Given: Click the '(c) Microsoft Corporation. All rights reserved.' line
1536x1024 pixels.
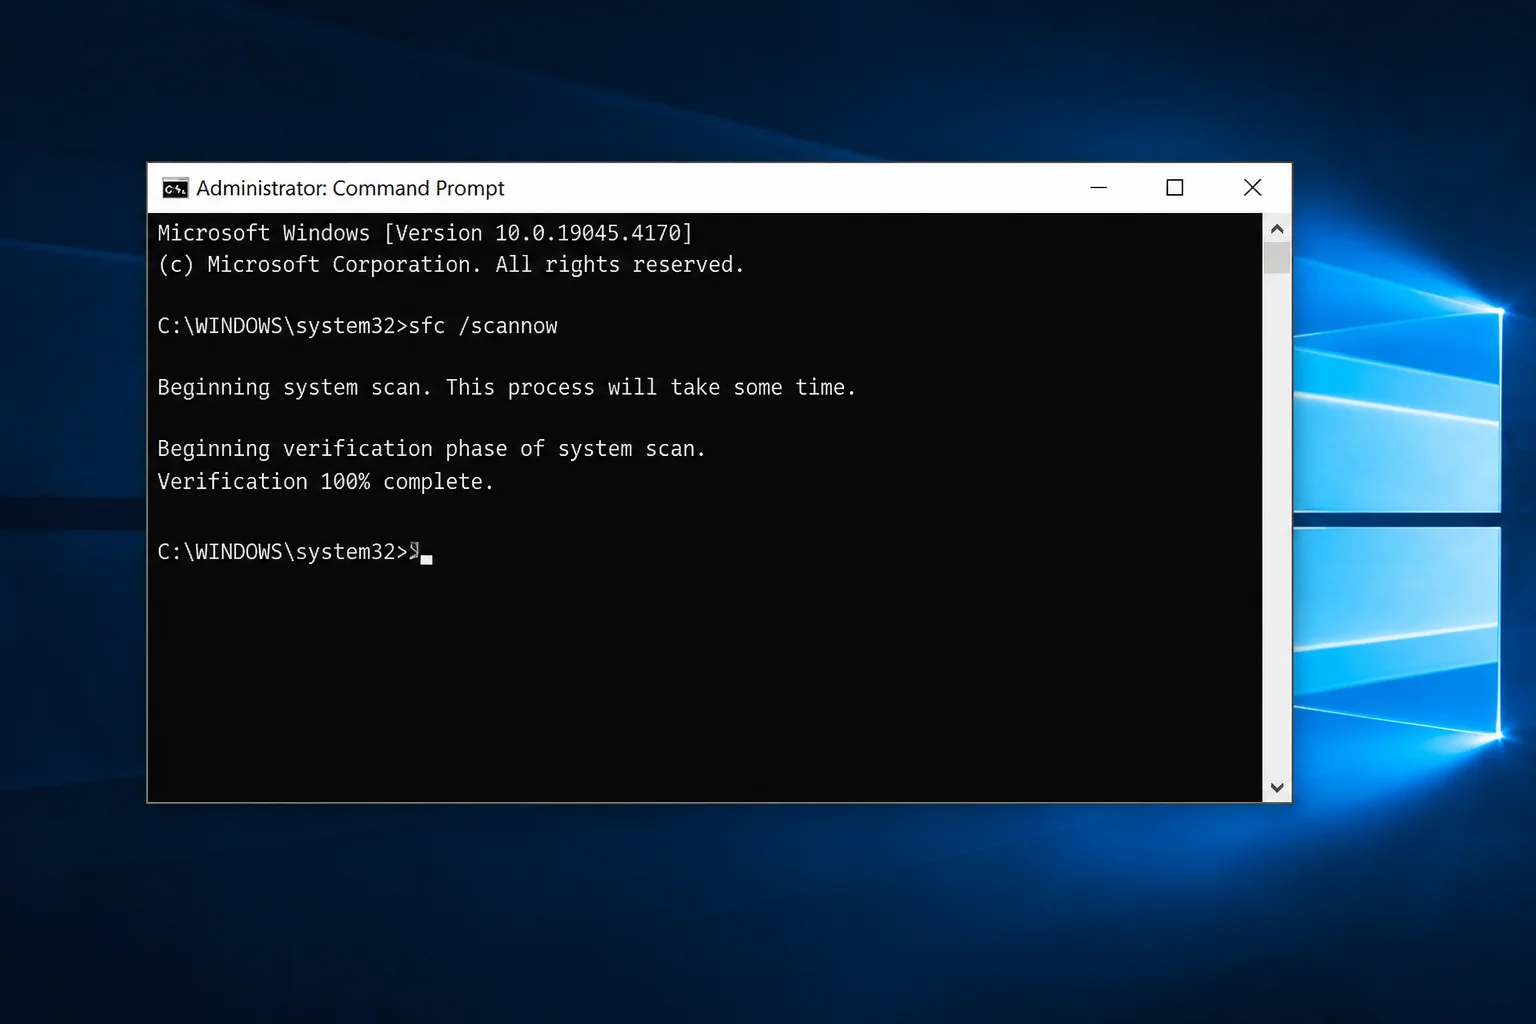Looking at the screenshot, I should (451, 265).
